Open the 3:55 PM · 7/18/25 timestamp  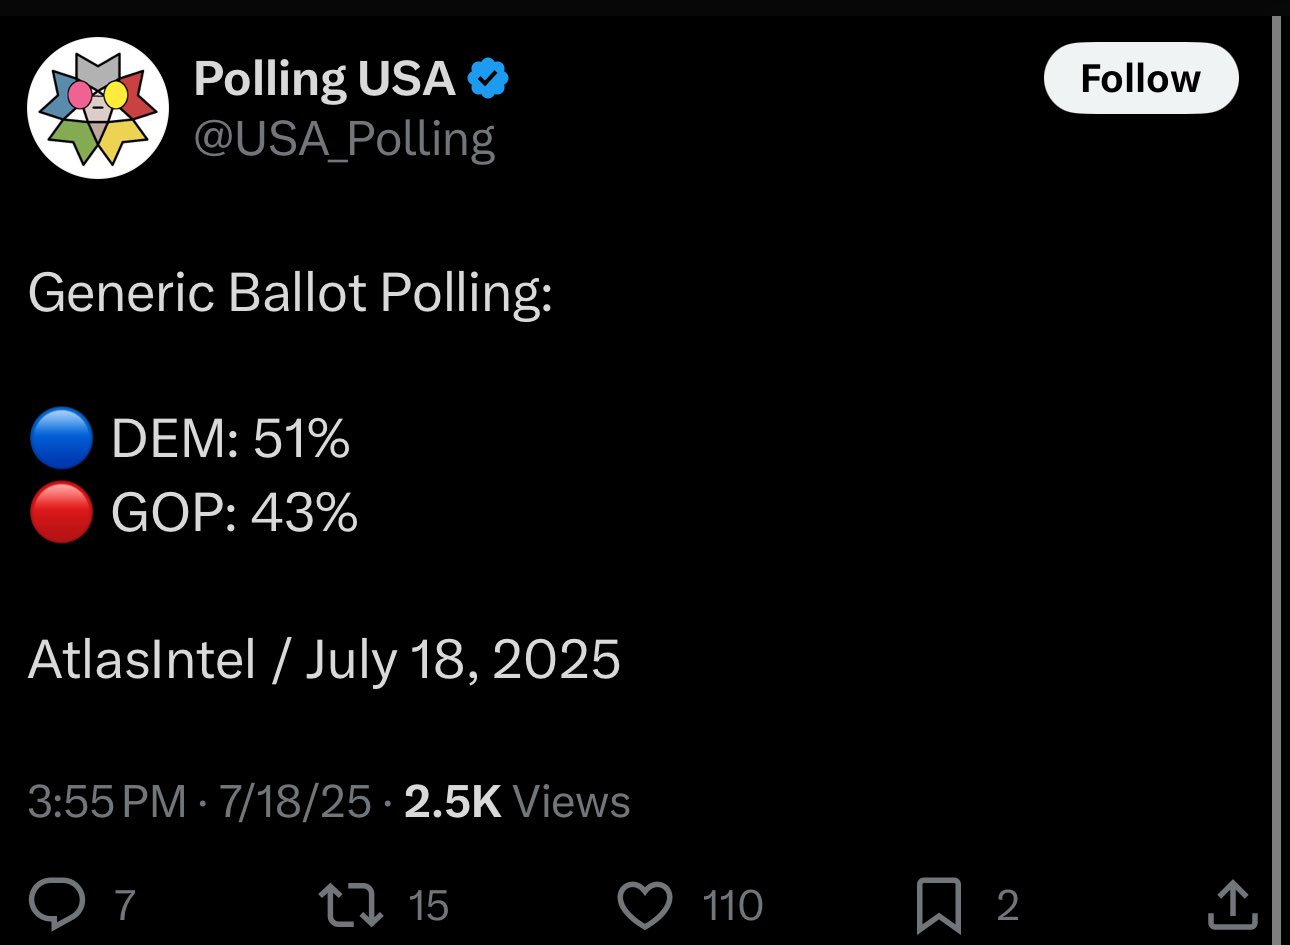(199, 802)
